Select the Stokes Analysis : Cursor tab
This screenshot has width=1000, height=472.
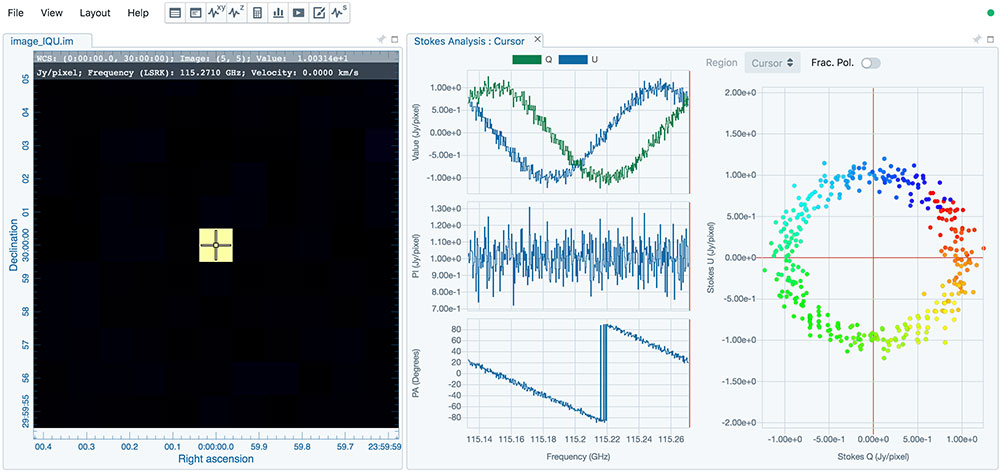pyautogui.click(x=470, y=40)
